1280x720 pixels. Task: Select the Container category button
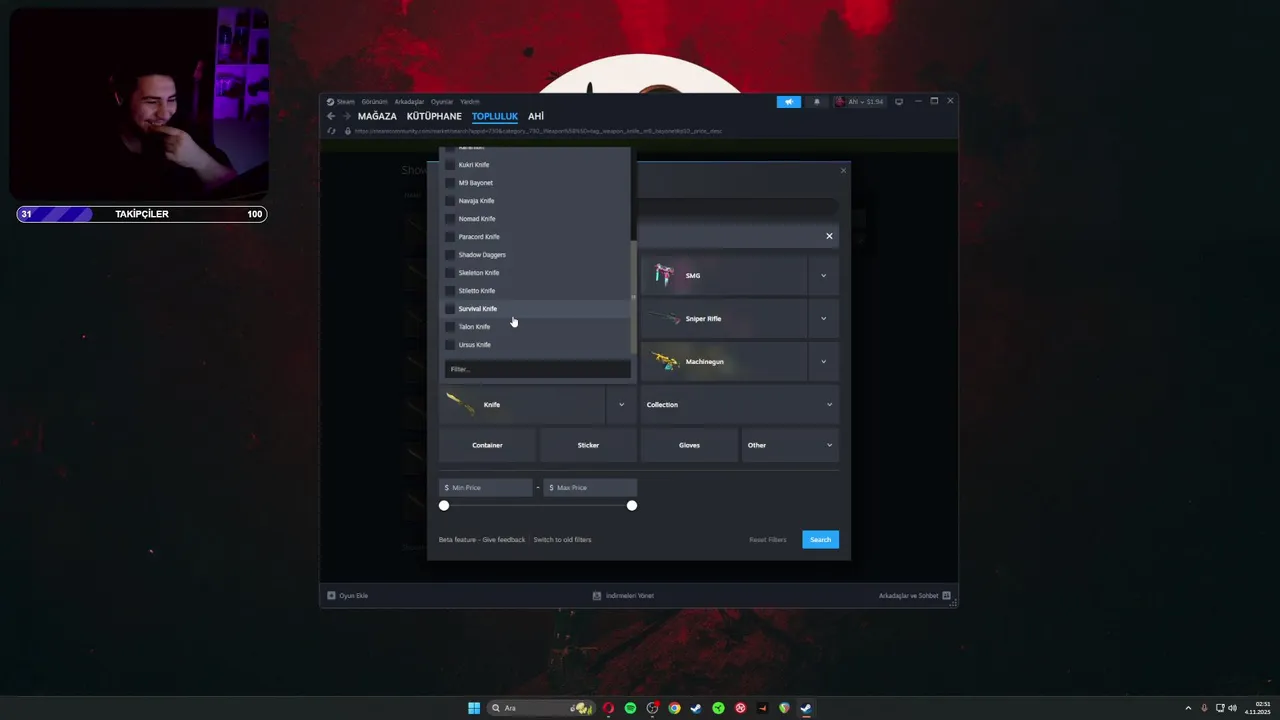(x=487, y=445)
